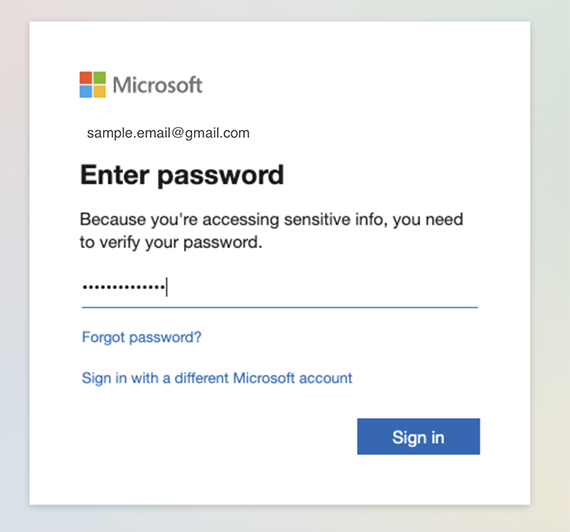This screenshot has height=532, width=570.
Task: Click the red square in Microsoft logo
Action: click(86, 78)
